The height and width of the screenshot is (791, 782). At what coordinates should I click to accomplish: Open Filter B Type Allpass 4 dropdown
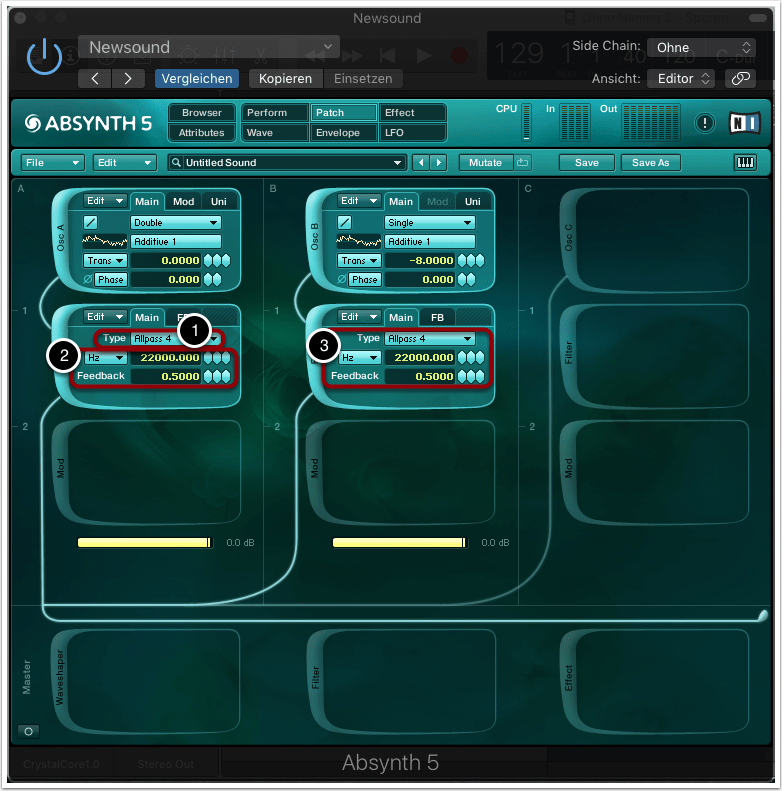tap(430, 338)
